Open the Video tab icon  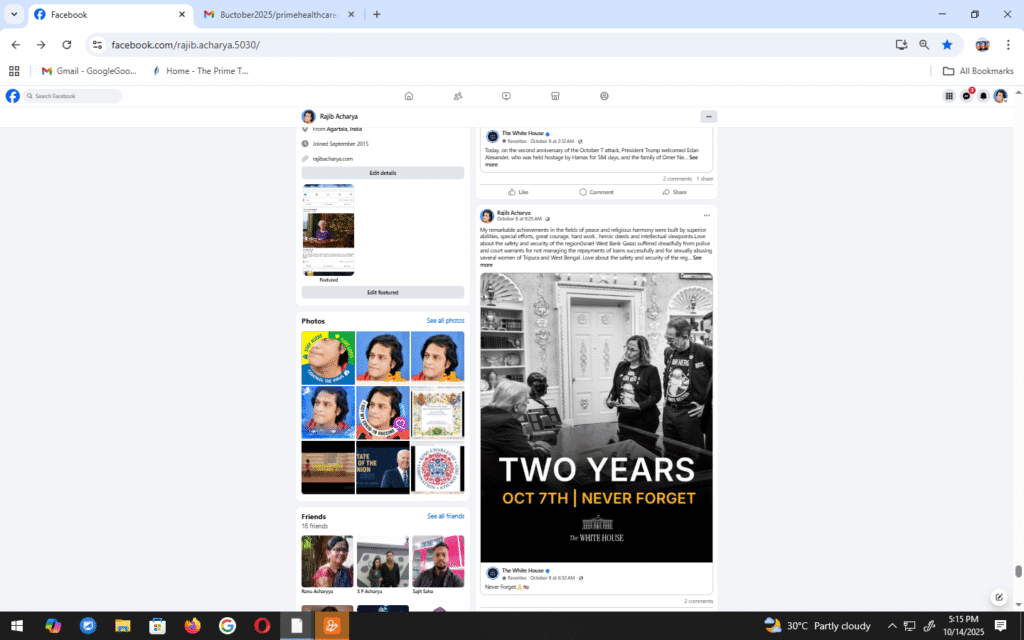[x=506, y=96]
